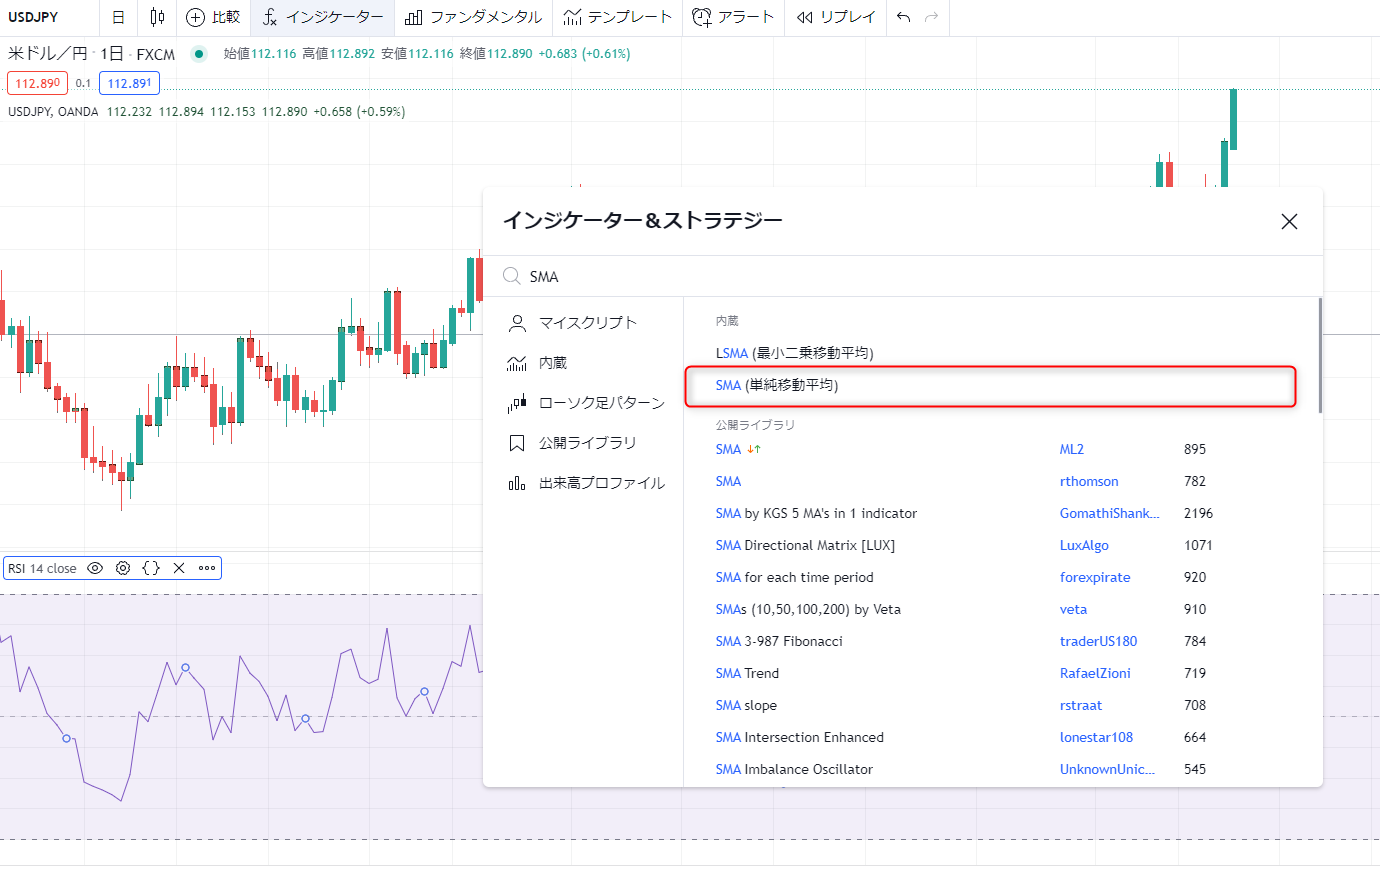The image size is (1380, 869).
Task: Add SMAs (10,50,100,200) by Veta
Action: pyautogui.click(x=808, y=609)
